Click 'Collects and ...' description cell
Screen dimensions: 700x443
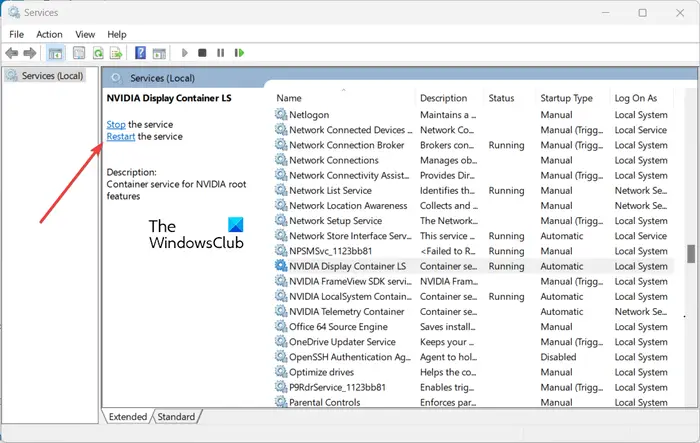449,205
